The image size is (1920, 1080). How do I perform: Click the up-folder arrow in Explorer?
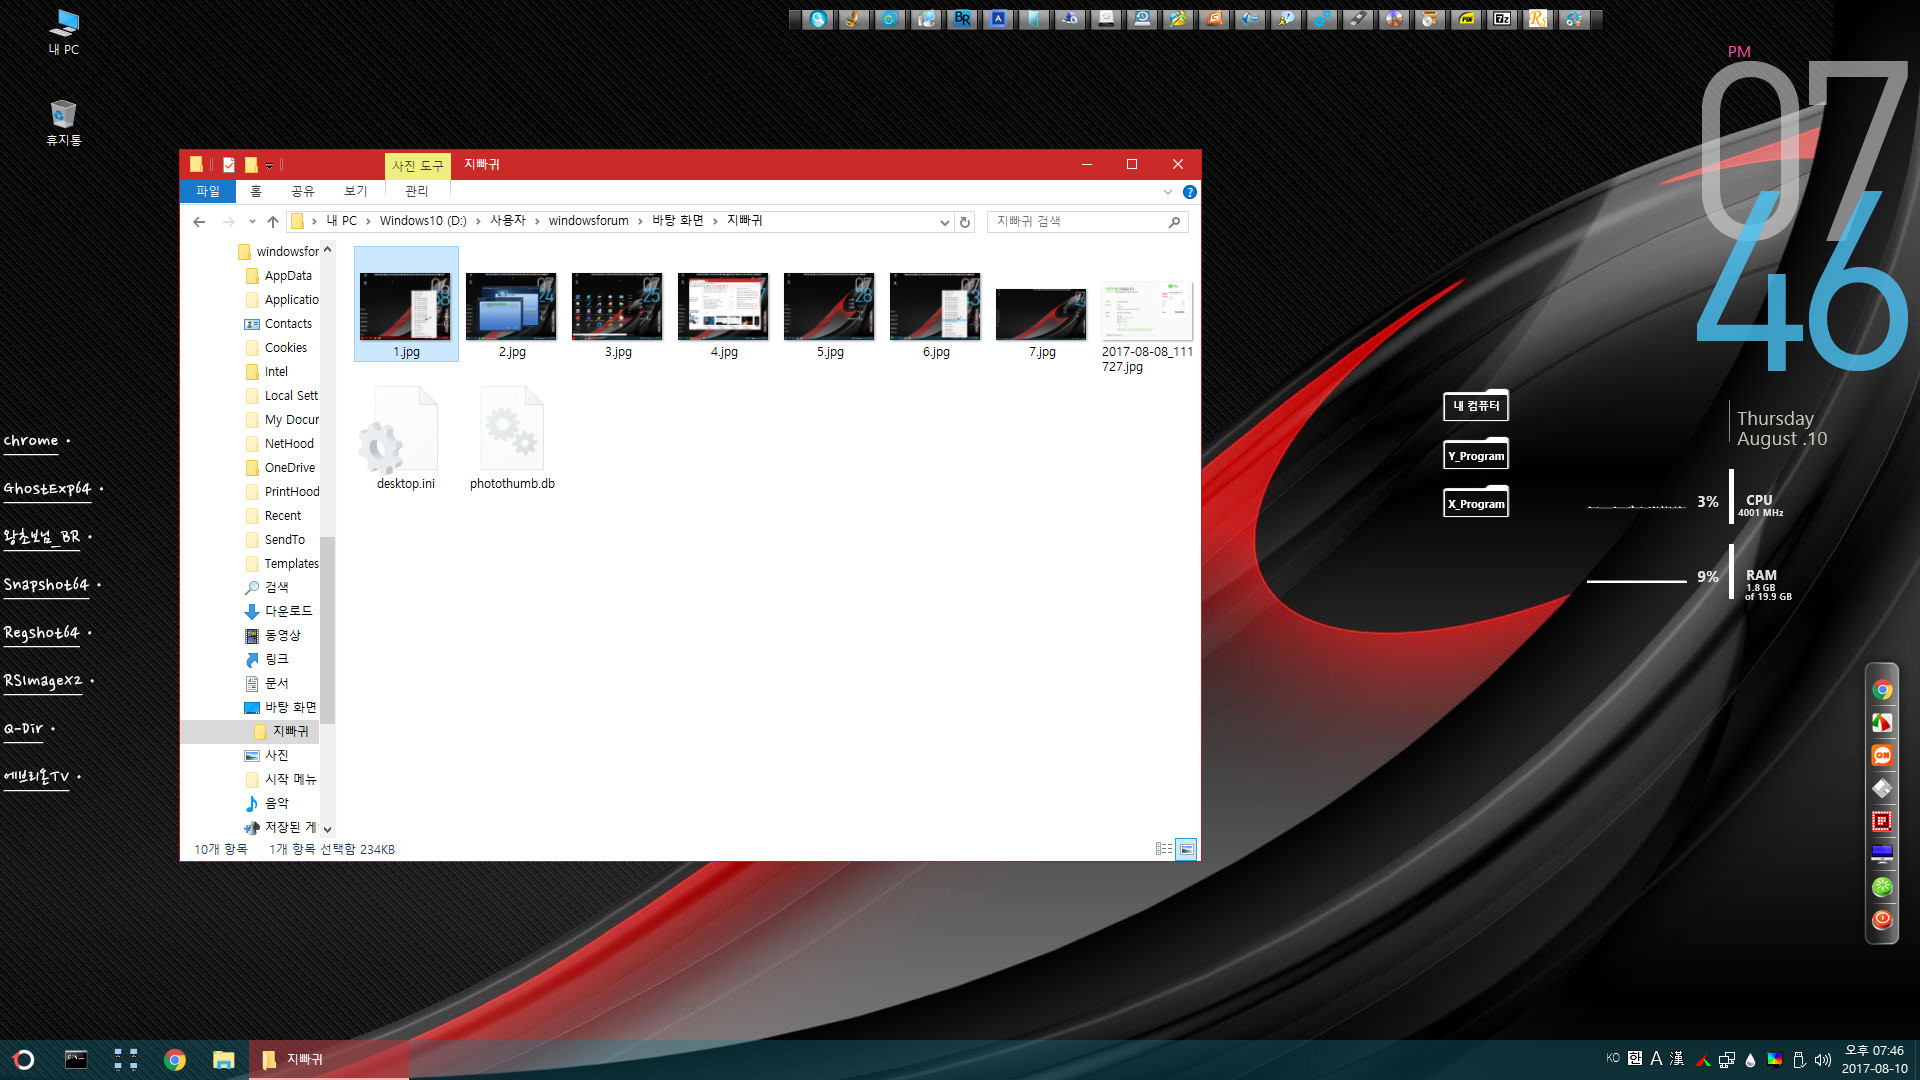pos(272,222)
